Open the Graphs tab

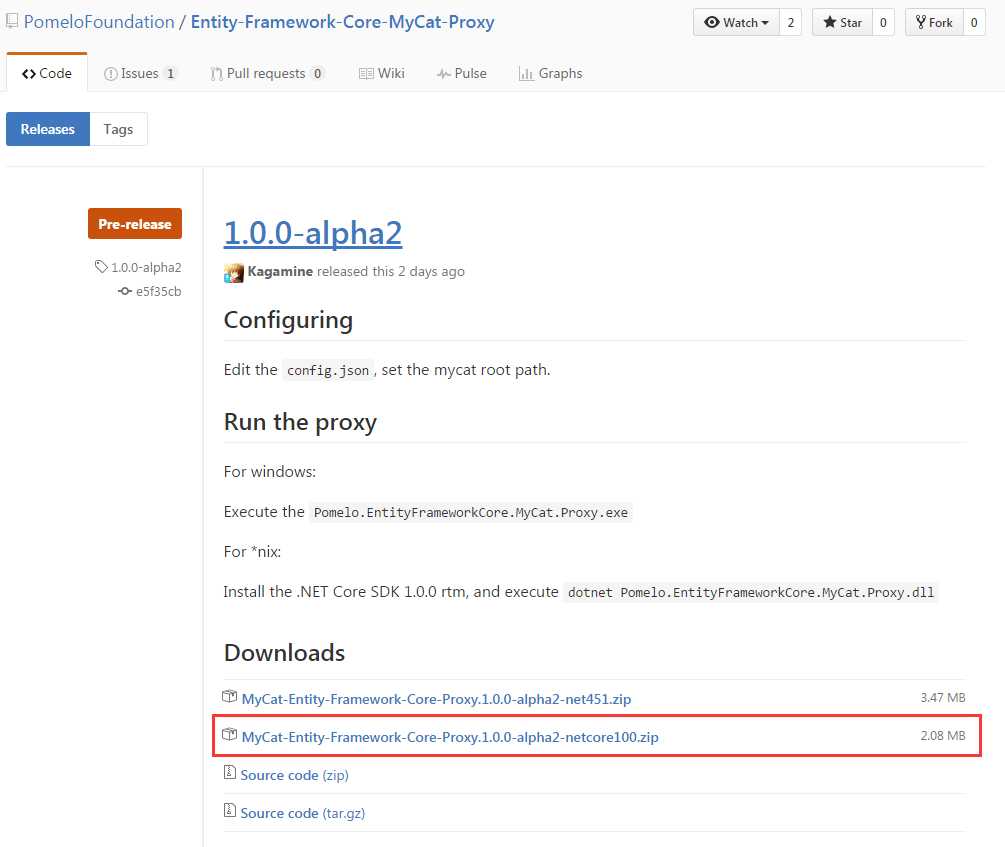pos(551,73)
